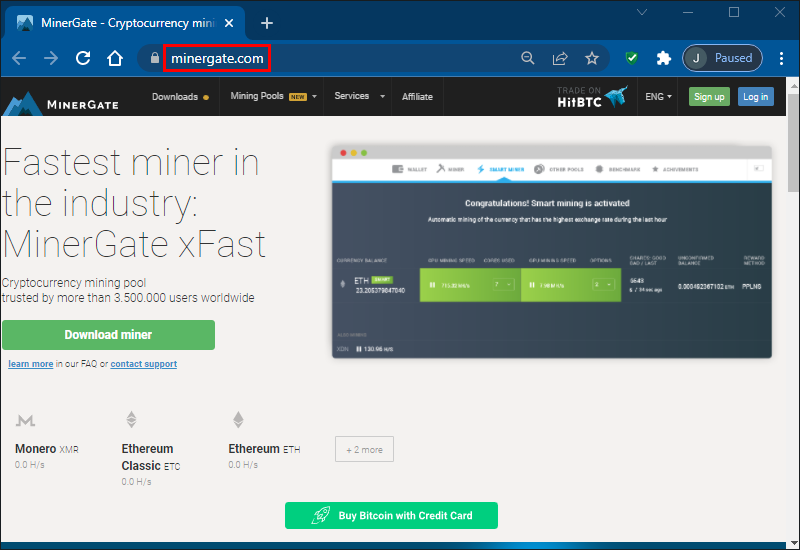This screenshot has height=550, width=800.
Task: Open the Trade on HitBTC banner
Action: (592, 97)
